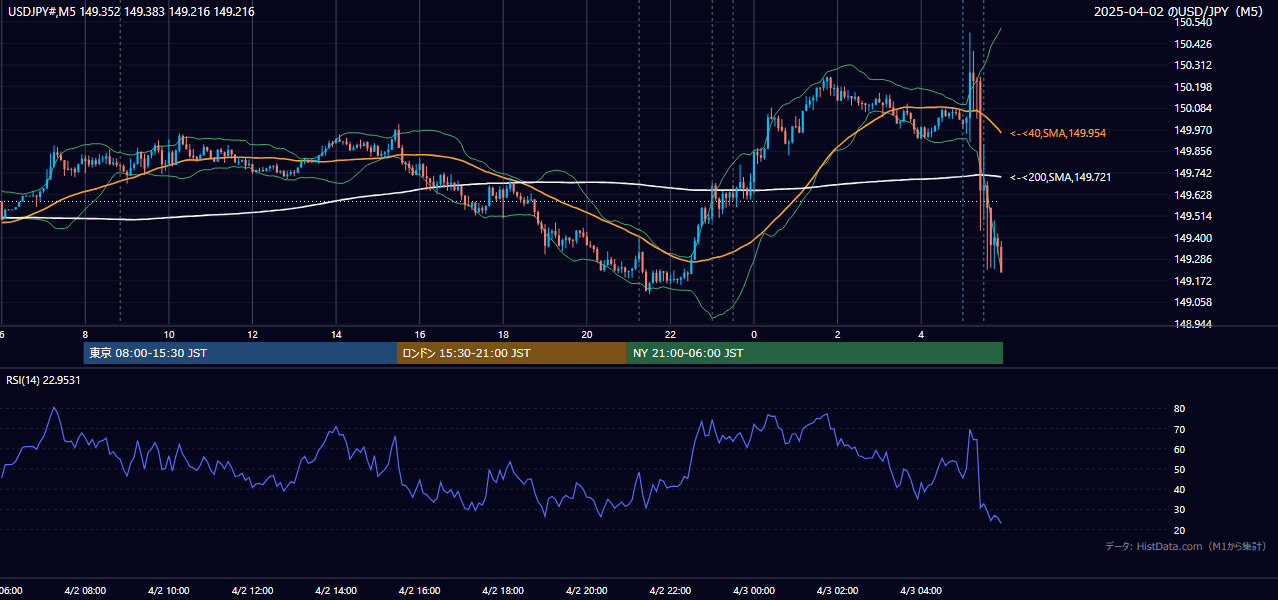1278x600 pixels.
Task: Select bottom time axis label 4/3 00:00
Action: (x=753, y=591)
